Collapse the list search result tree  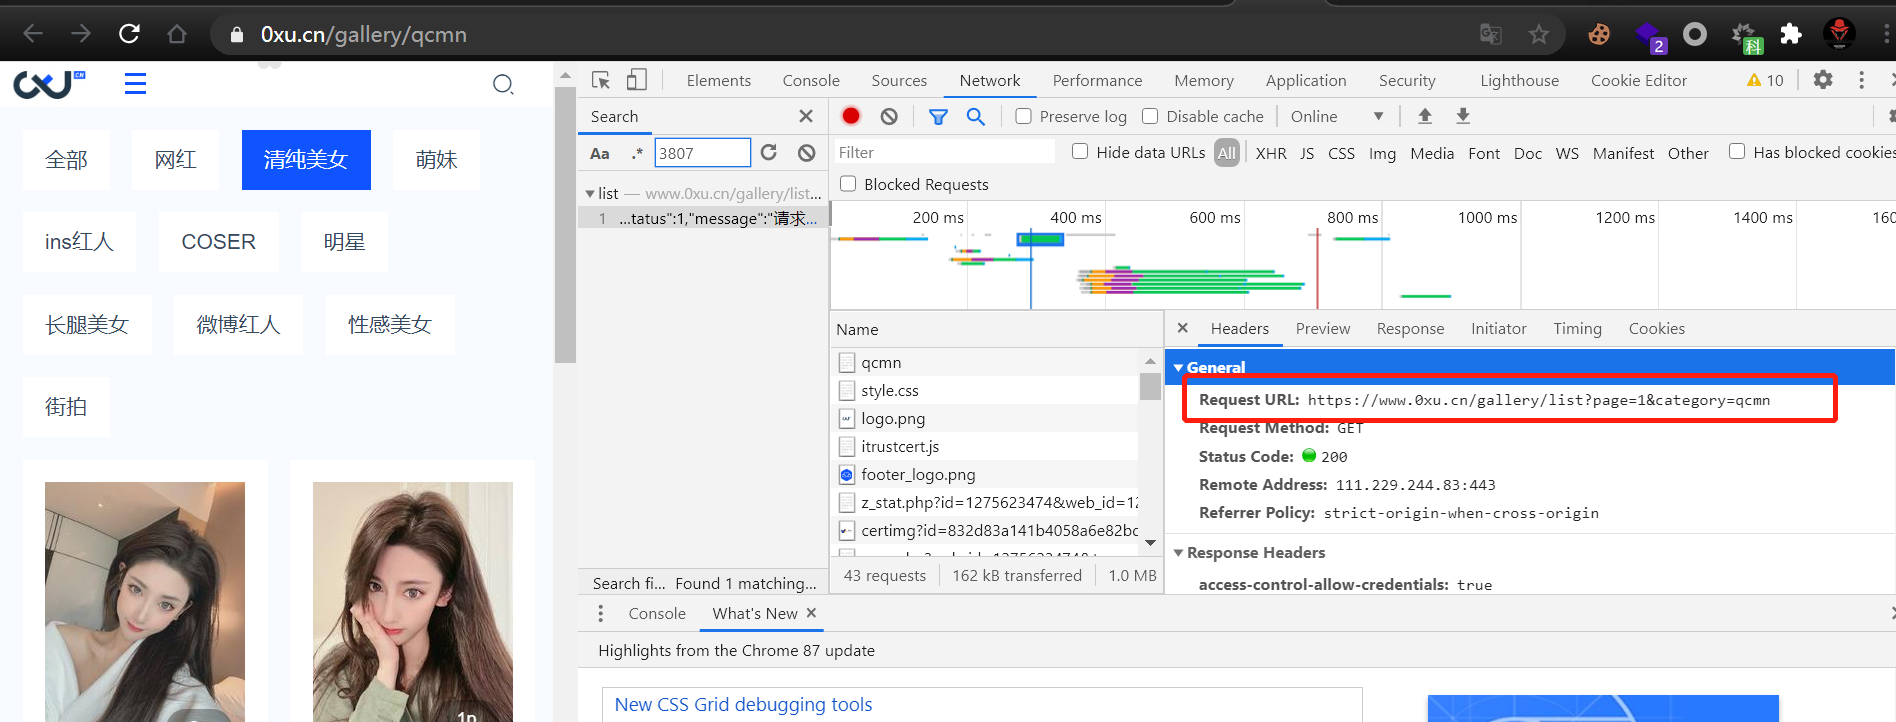(x=590, y=193)
